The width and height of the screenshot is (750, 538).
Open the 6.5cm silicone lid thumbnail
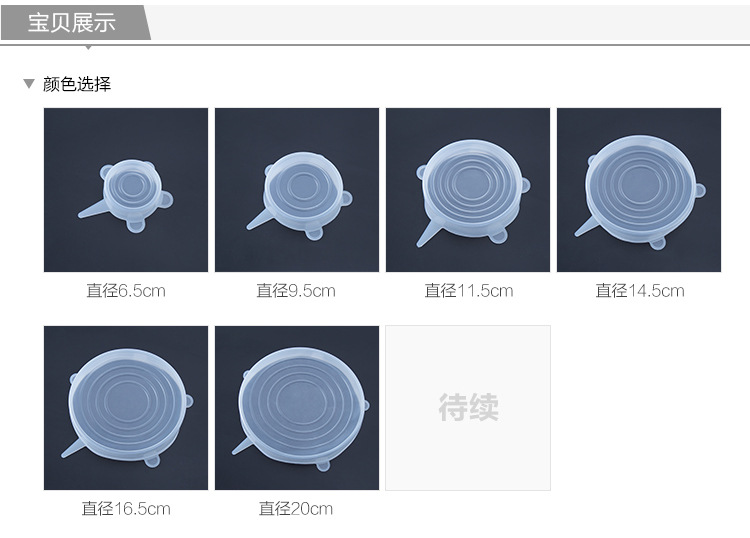pyautogui.click(x=126, y=190)
